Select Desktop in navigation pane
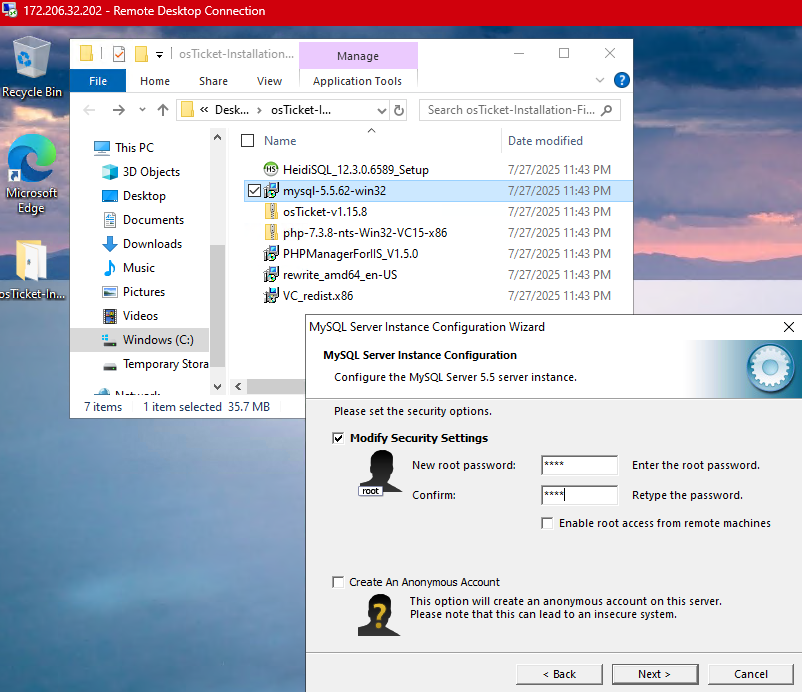The height and width of the screenshot is (692, 802). 133,196
